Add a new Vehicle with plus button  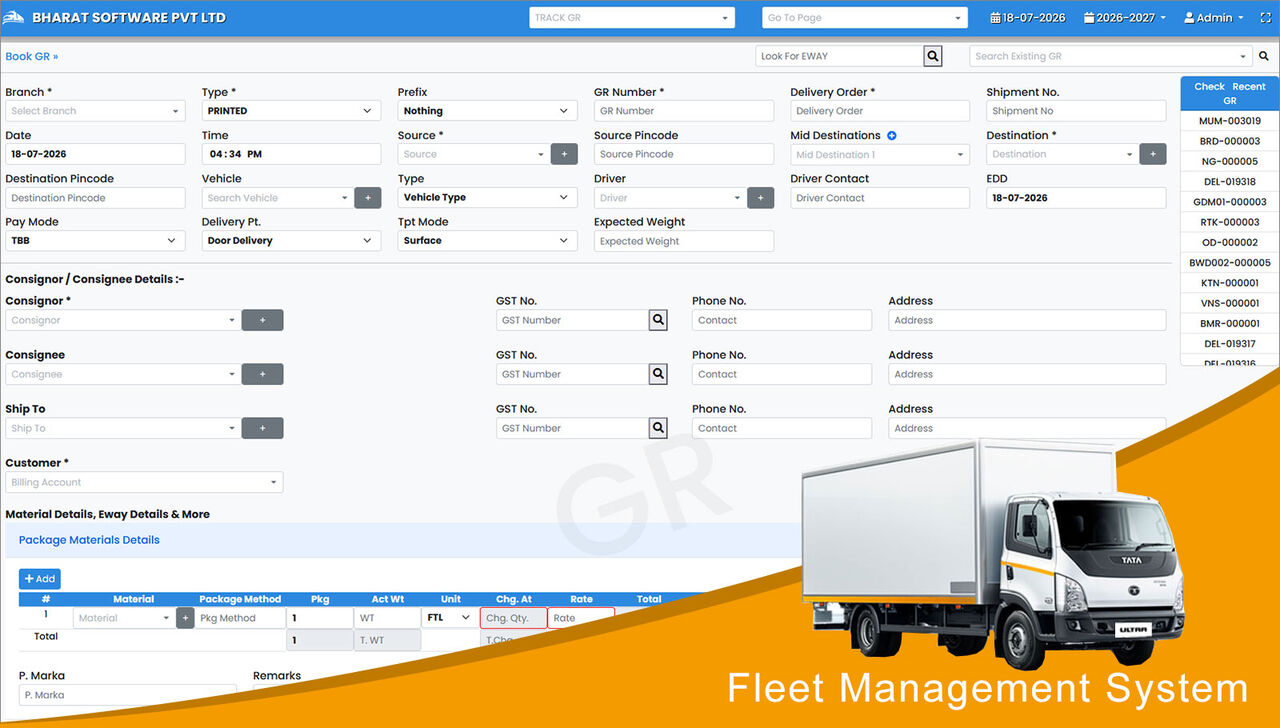pos(367,198)
